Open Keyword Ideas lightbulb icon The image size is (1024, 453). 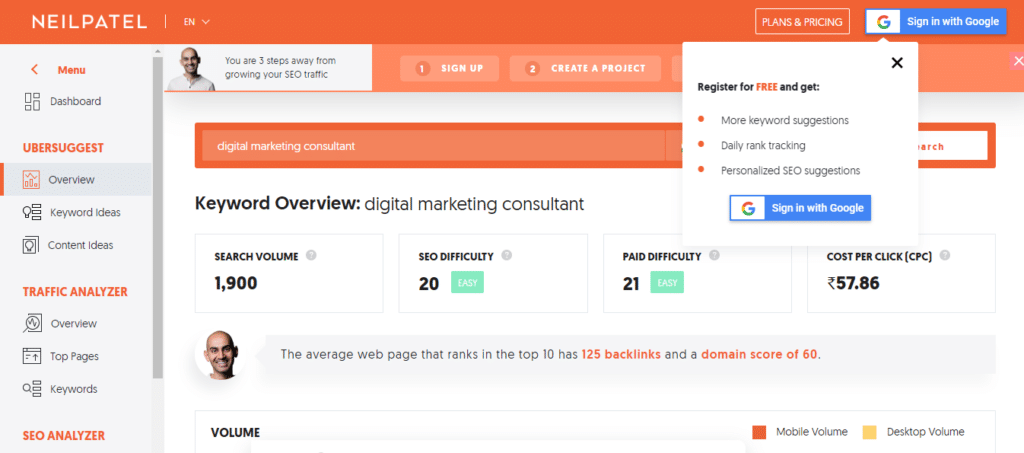32,212
